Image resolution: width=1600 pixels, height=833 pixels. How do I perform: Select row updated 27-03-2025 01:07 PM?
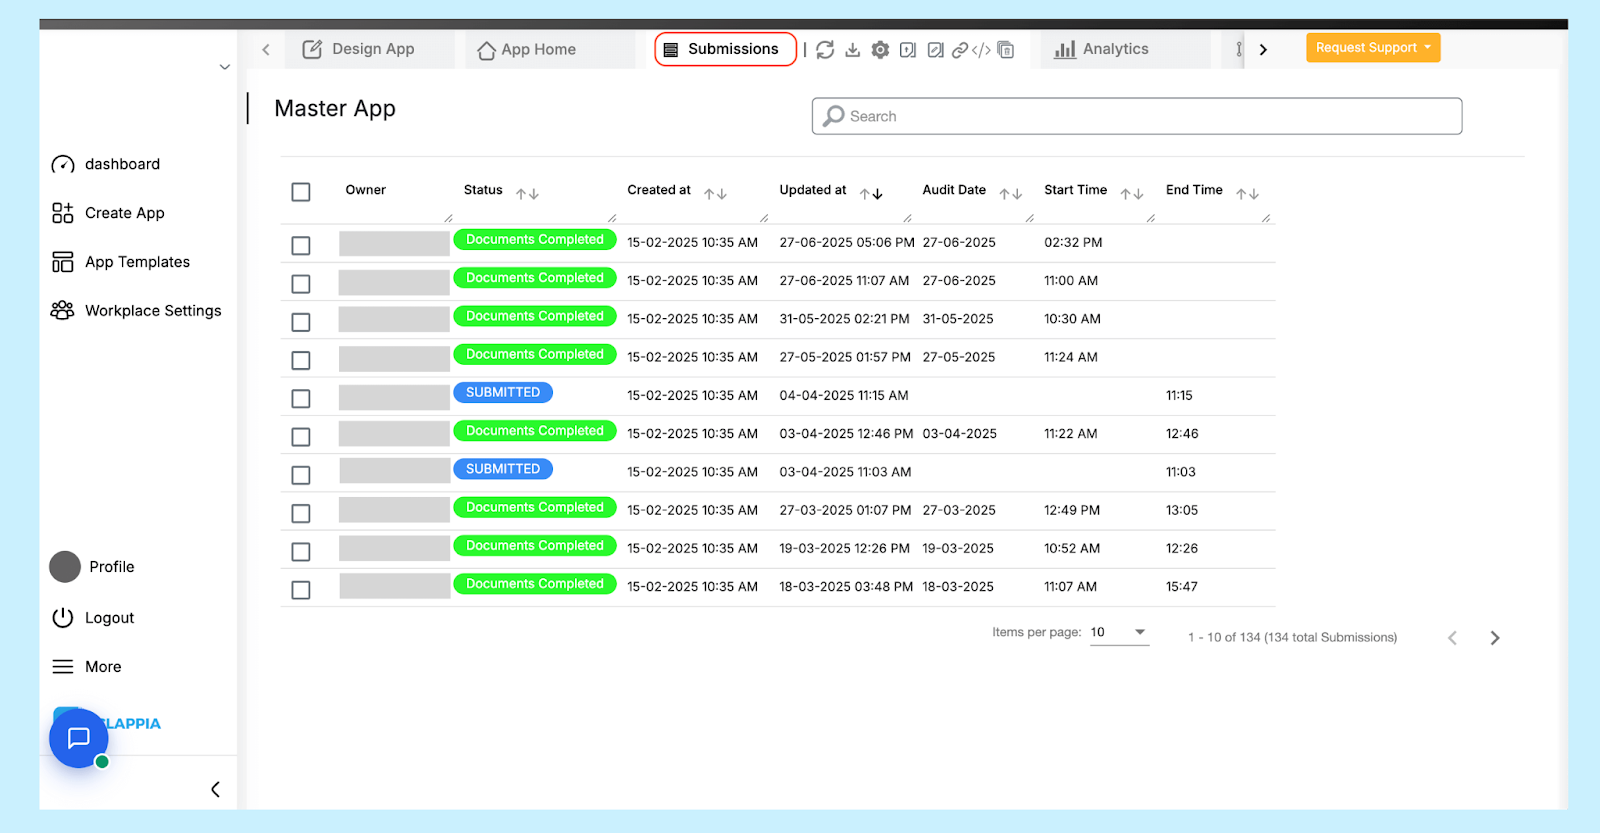[301, 513]
